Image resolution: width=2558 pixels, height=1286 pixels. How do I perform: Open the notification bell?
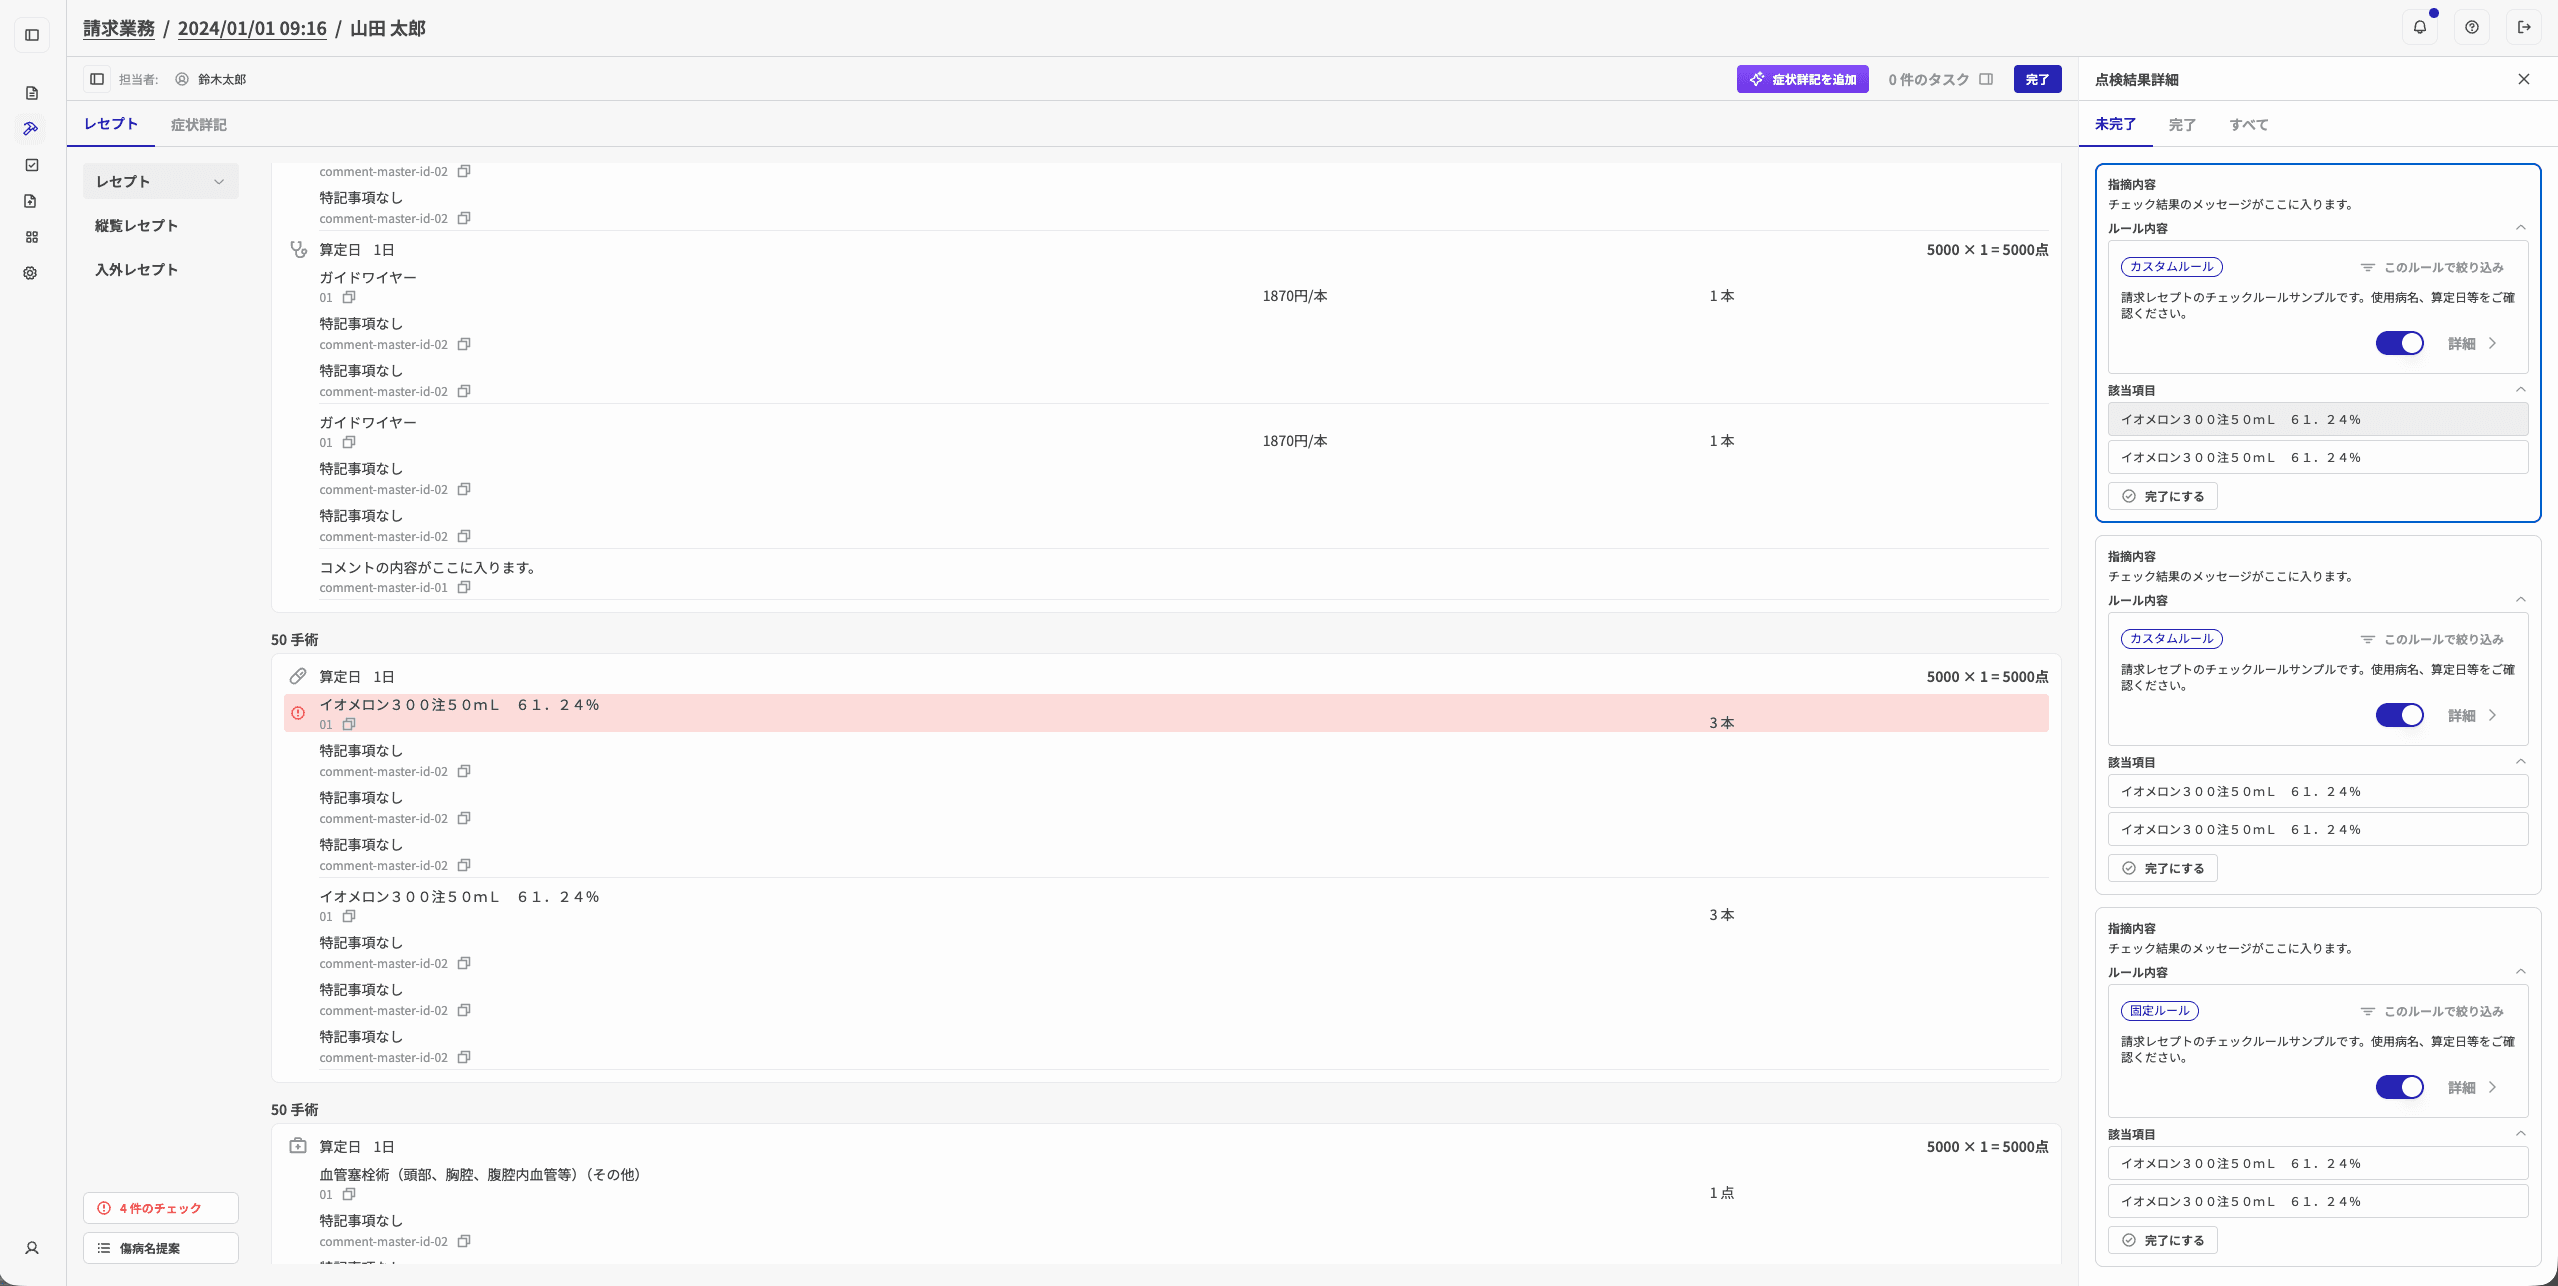[x=2419, y=28]
